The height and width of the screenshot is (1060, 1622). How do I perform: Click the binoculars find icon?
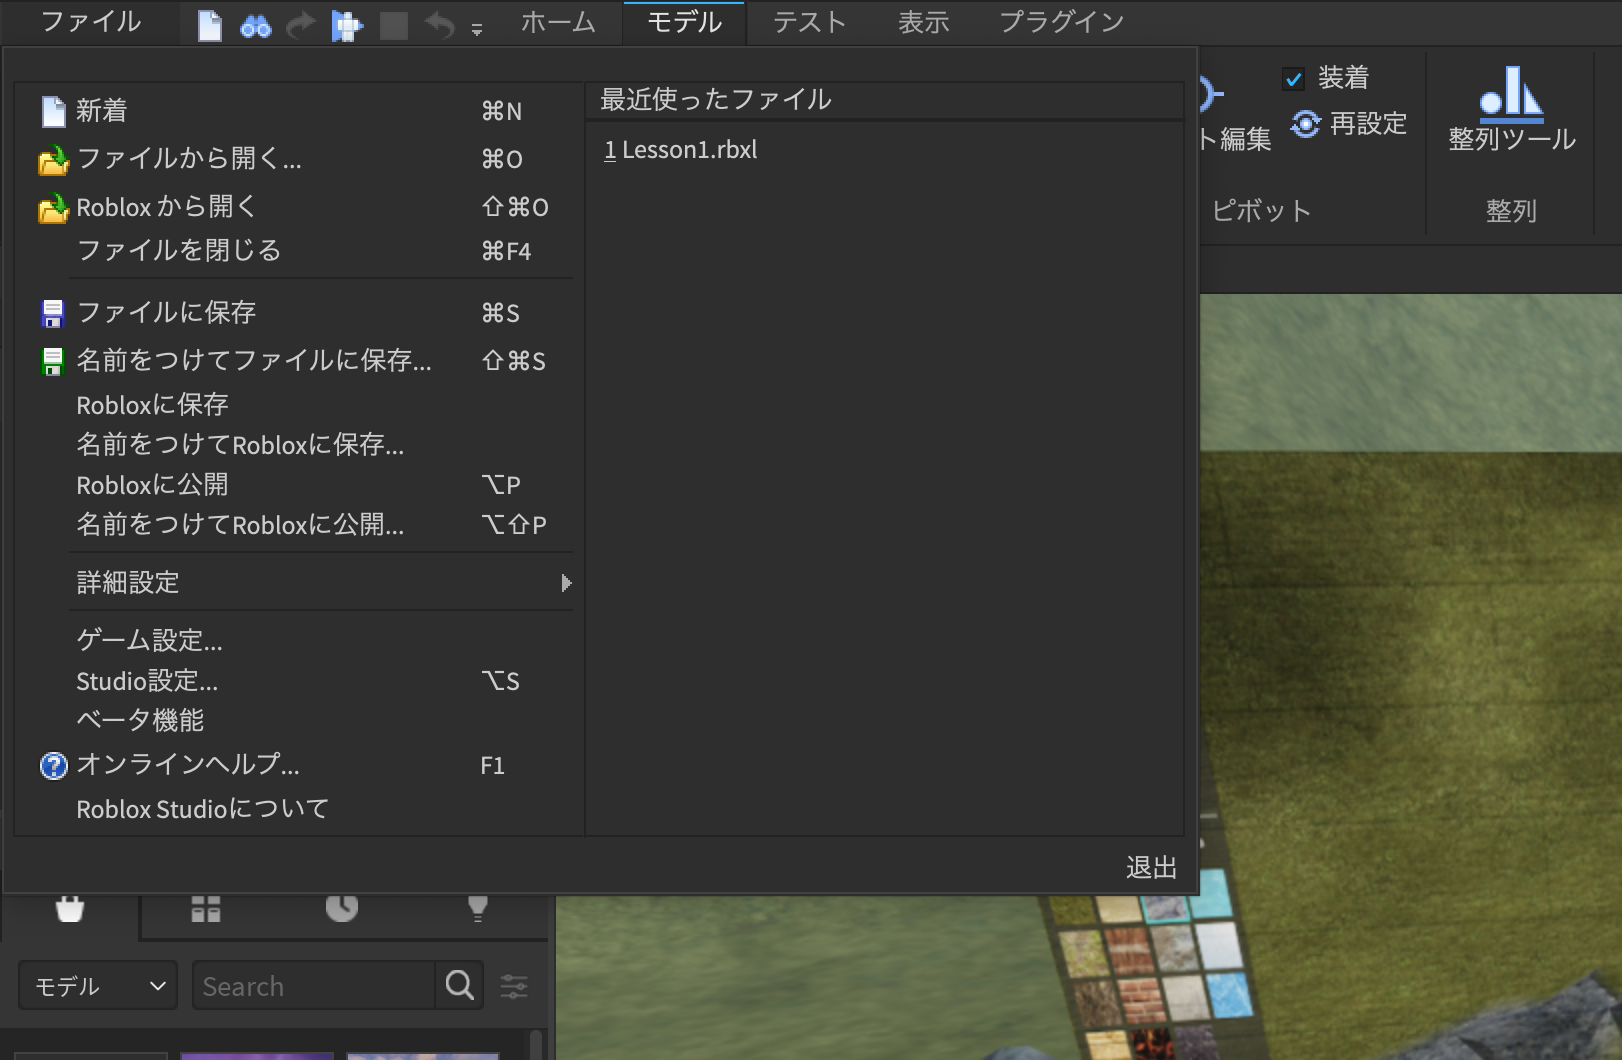(x=256, y=27)
